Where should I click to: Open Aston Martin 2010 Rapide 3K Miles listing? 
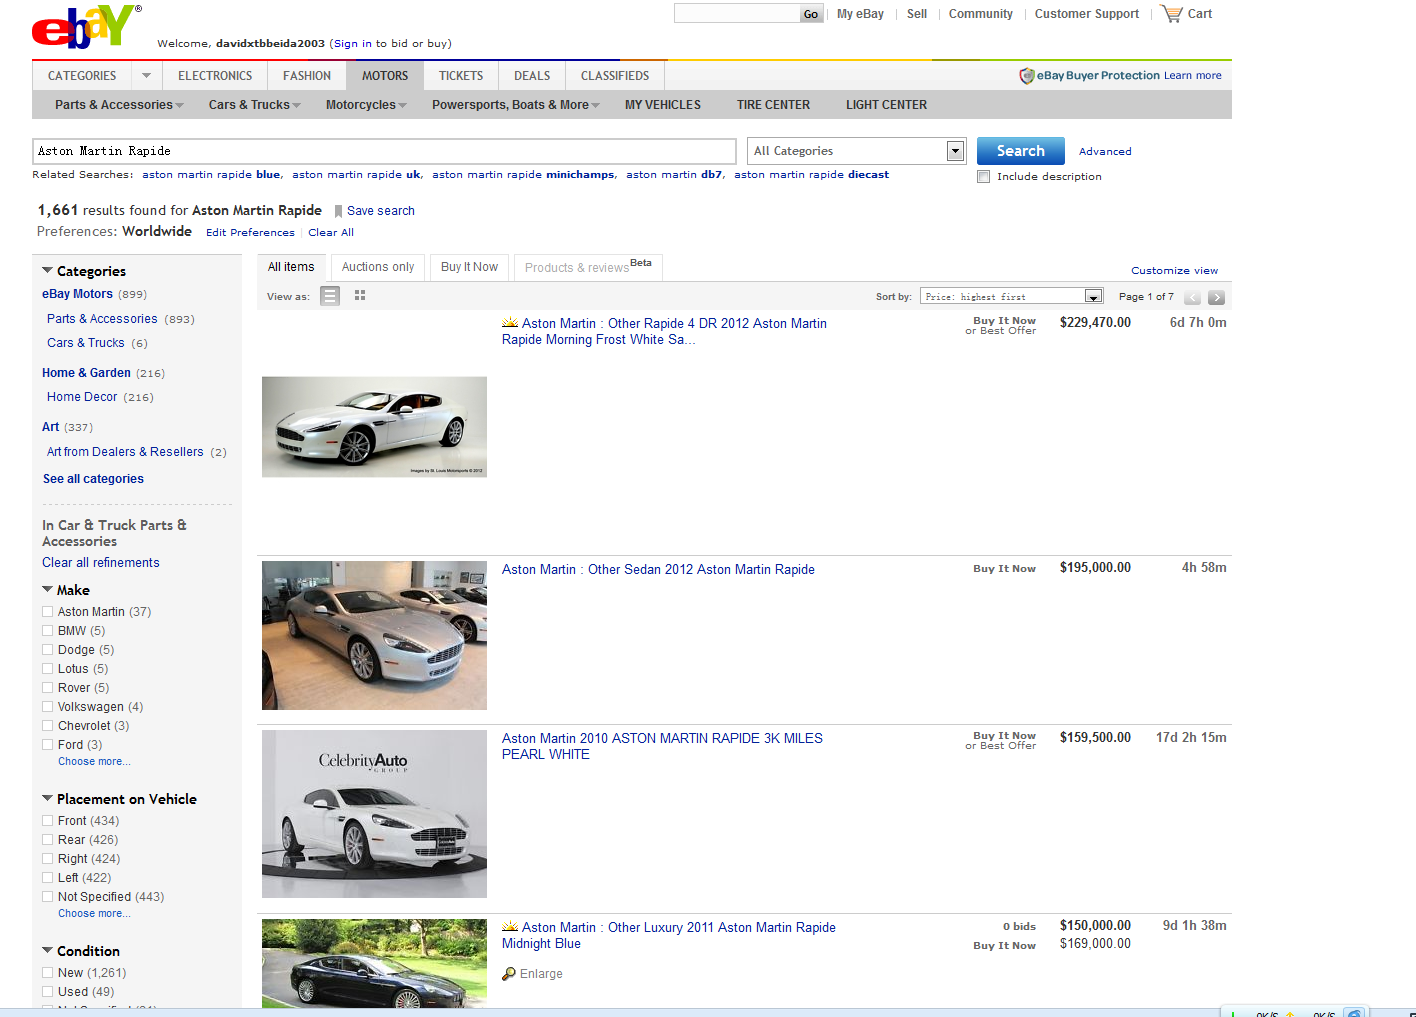click(x=662, y=746)
